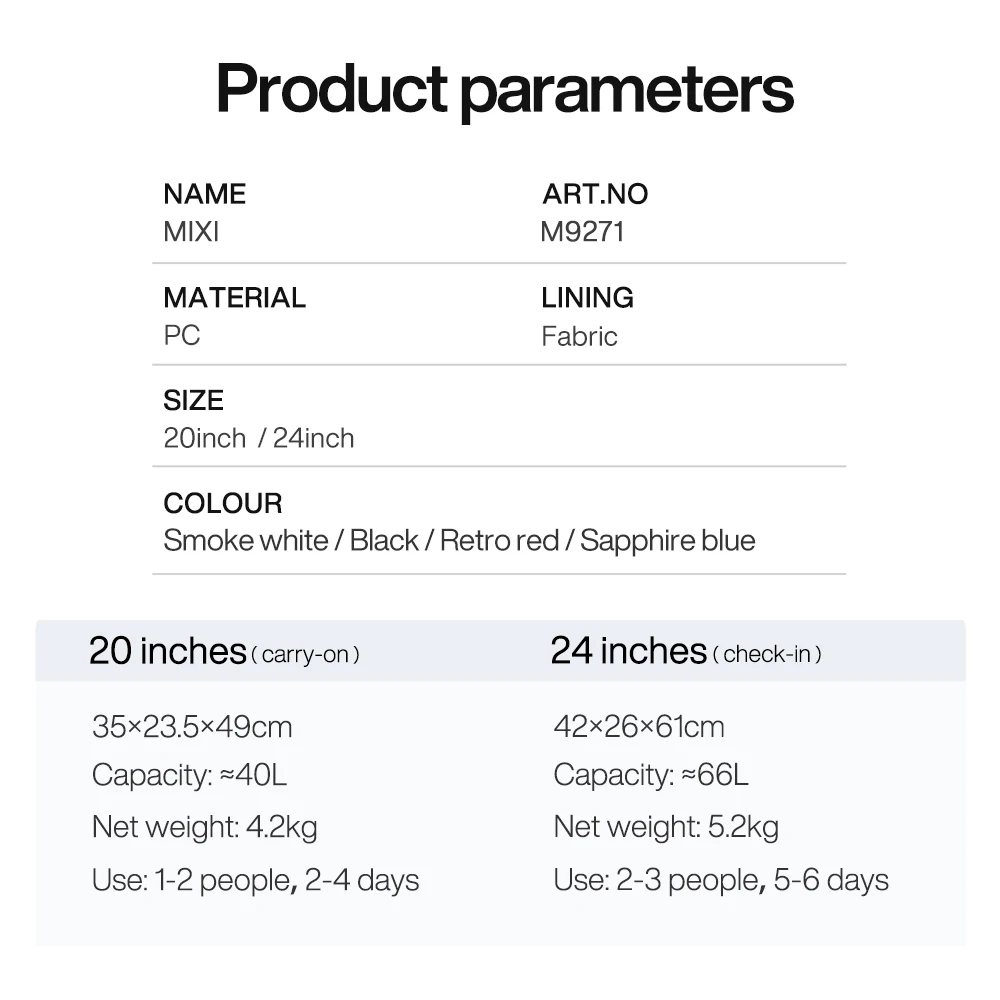Click the "Product parameters" heading

504,88
